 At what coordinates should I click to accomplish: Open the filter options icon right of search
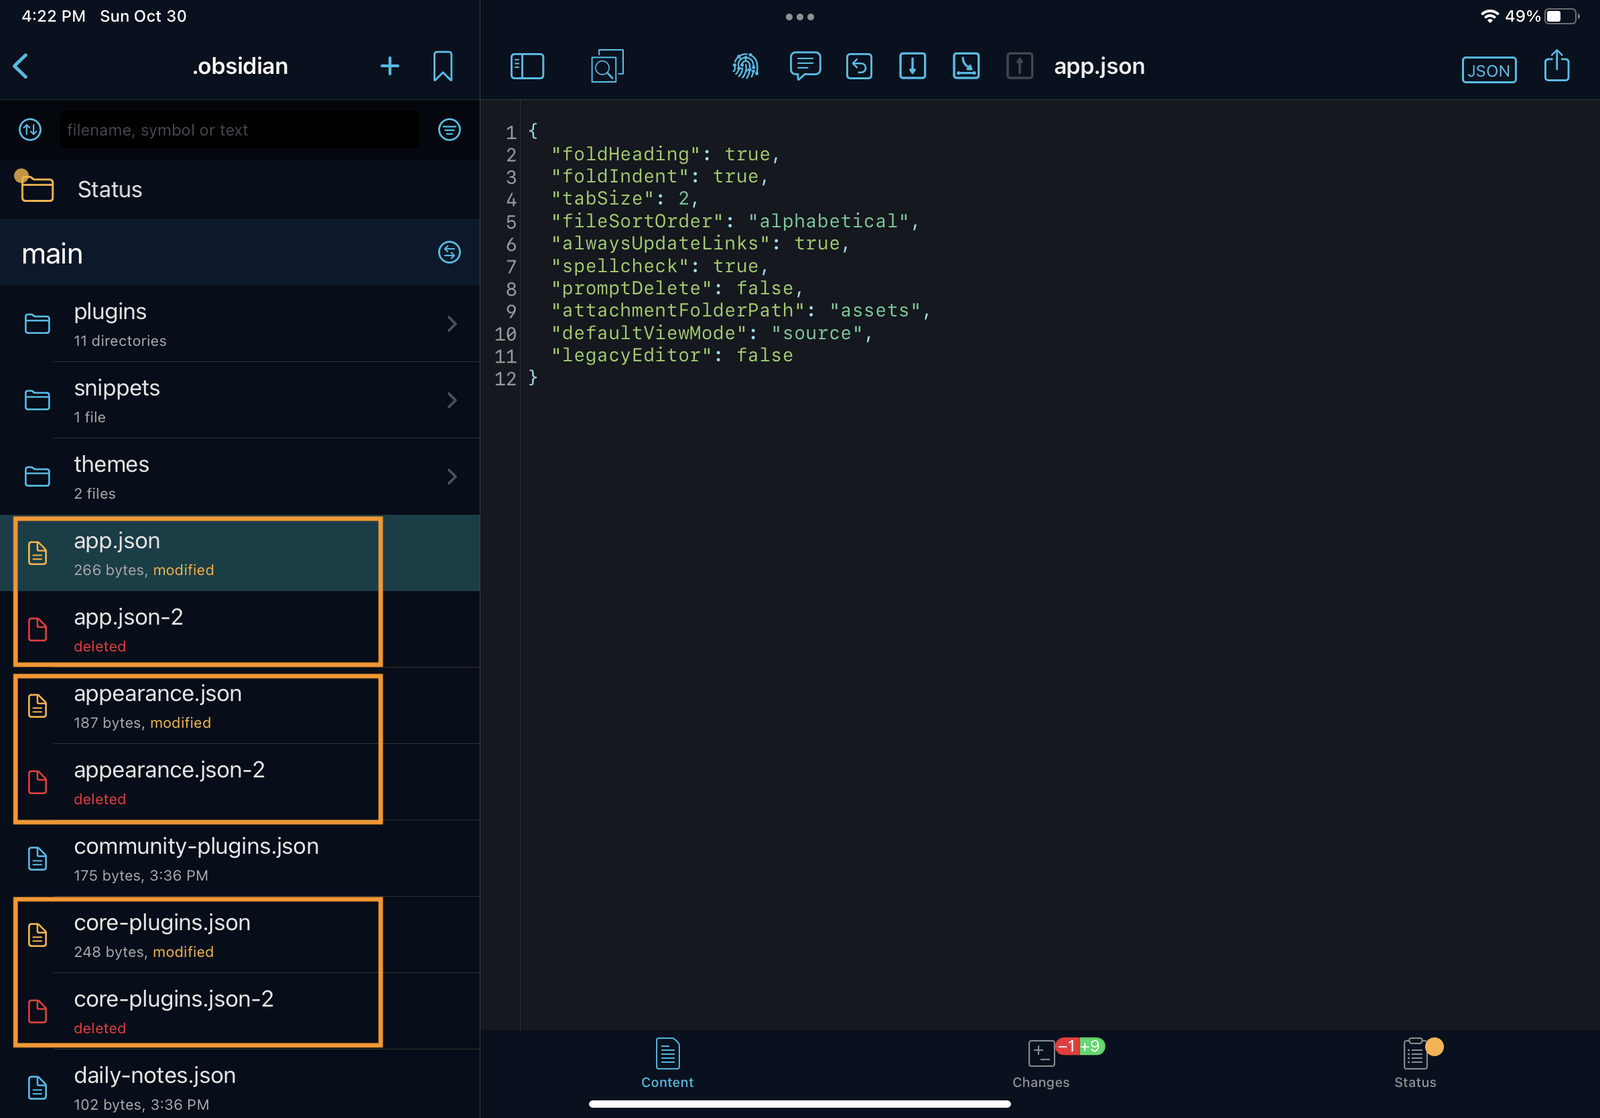(x=449, y=129)
